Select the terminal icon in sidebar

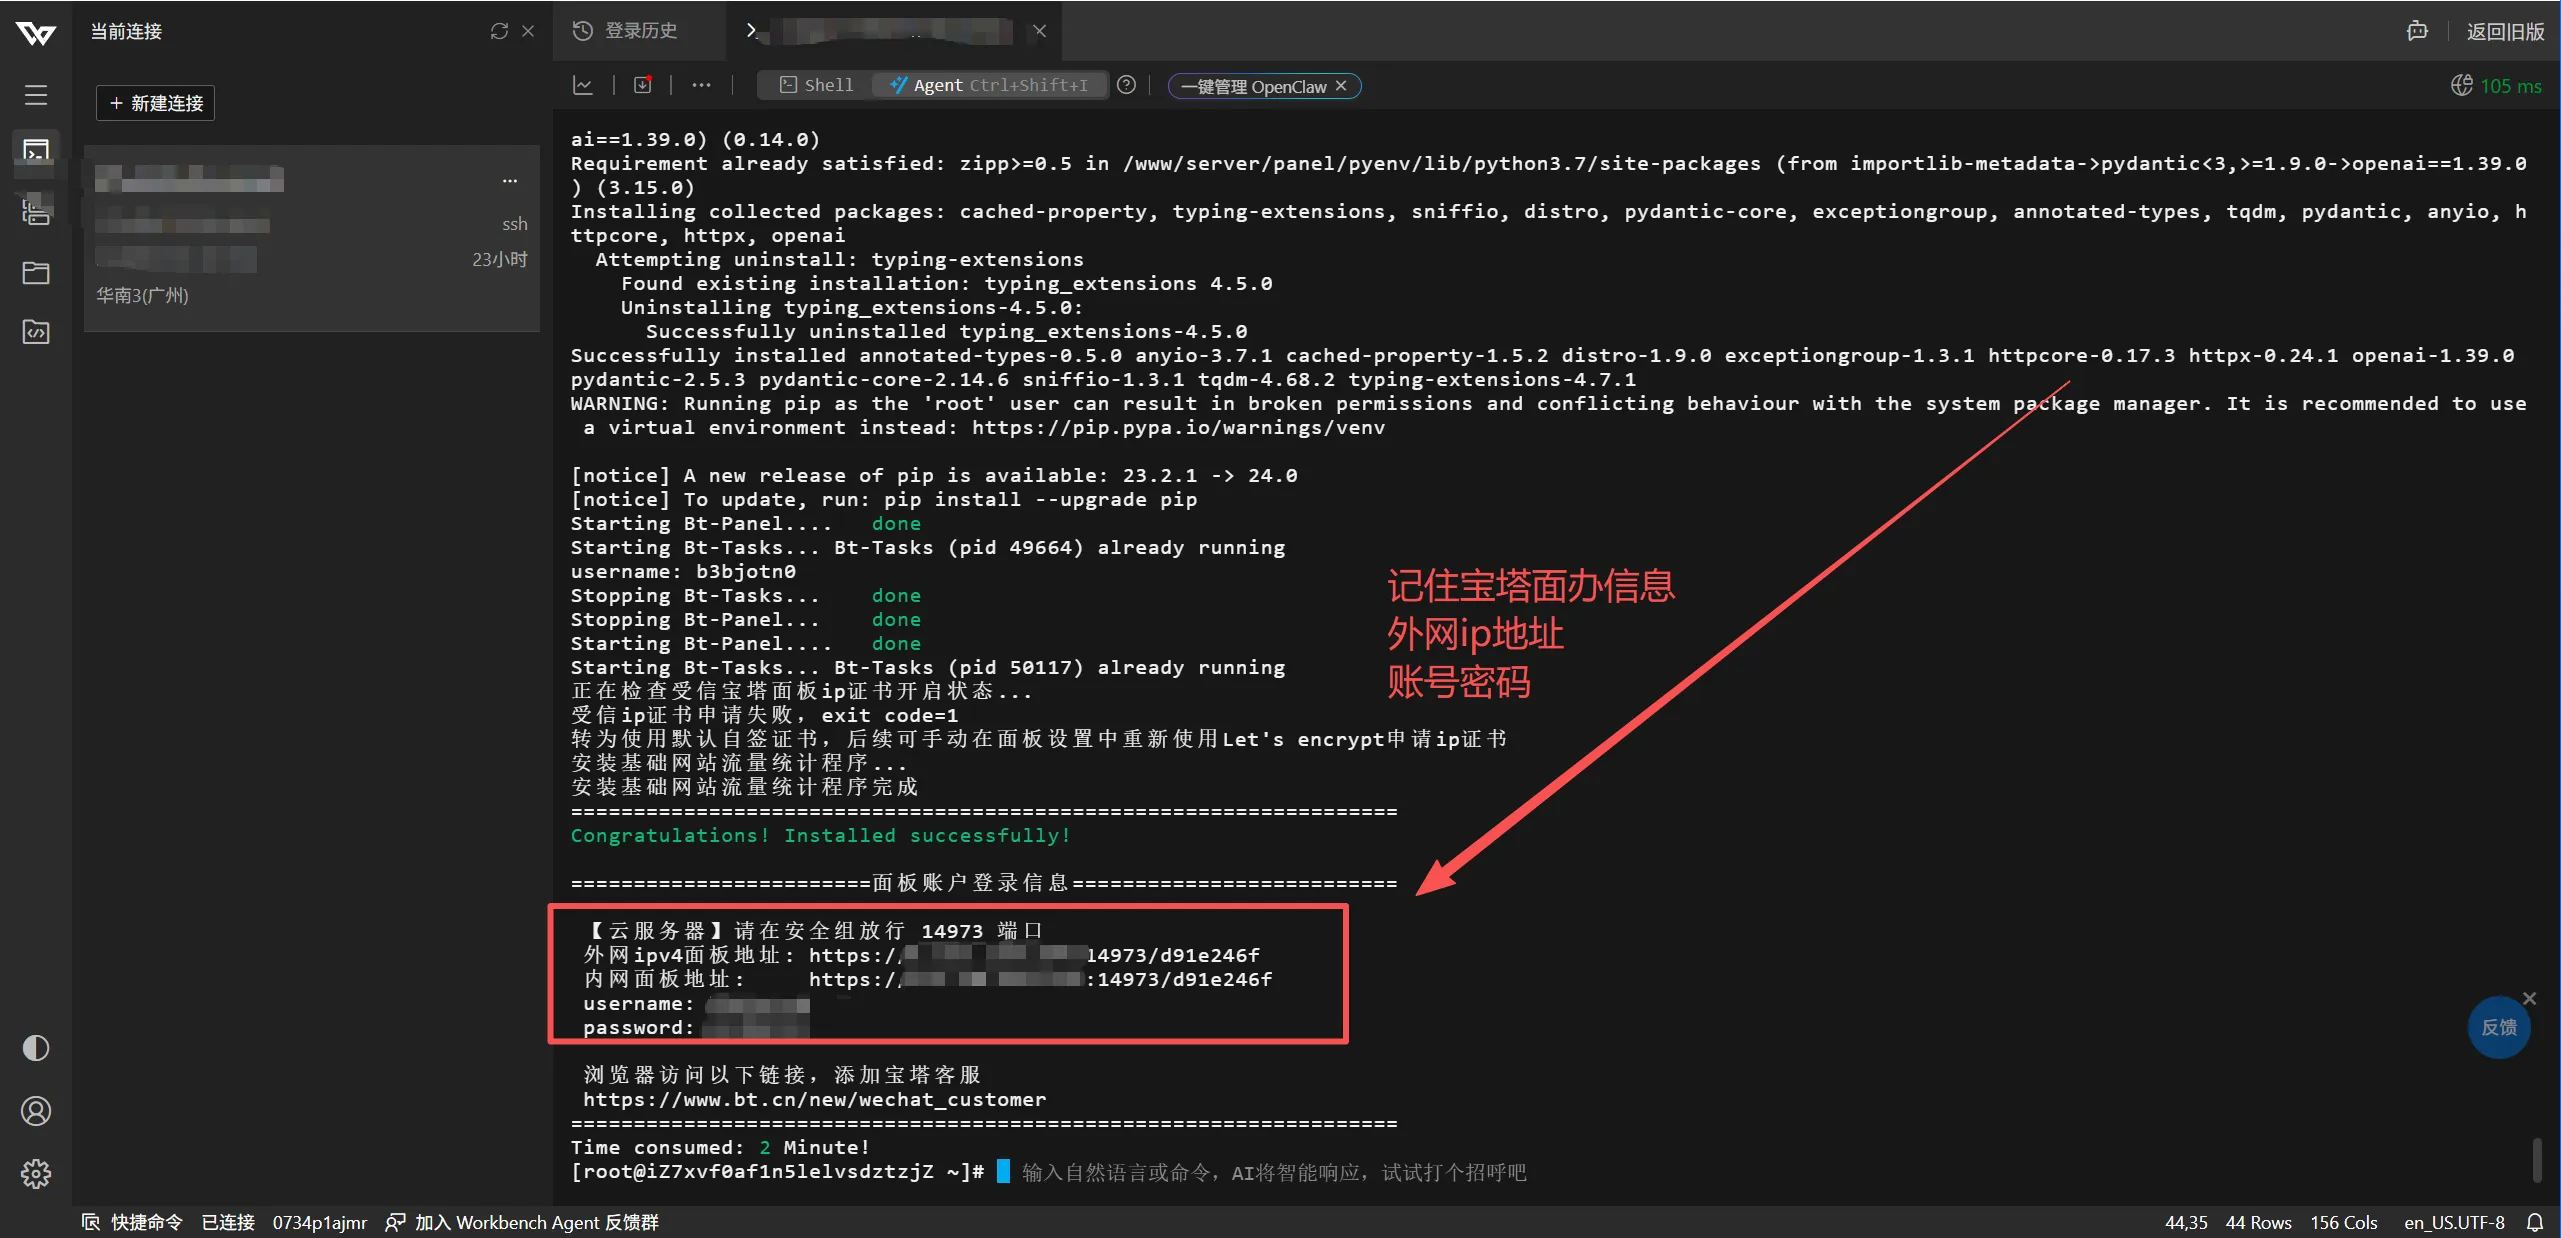36,152
